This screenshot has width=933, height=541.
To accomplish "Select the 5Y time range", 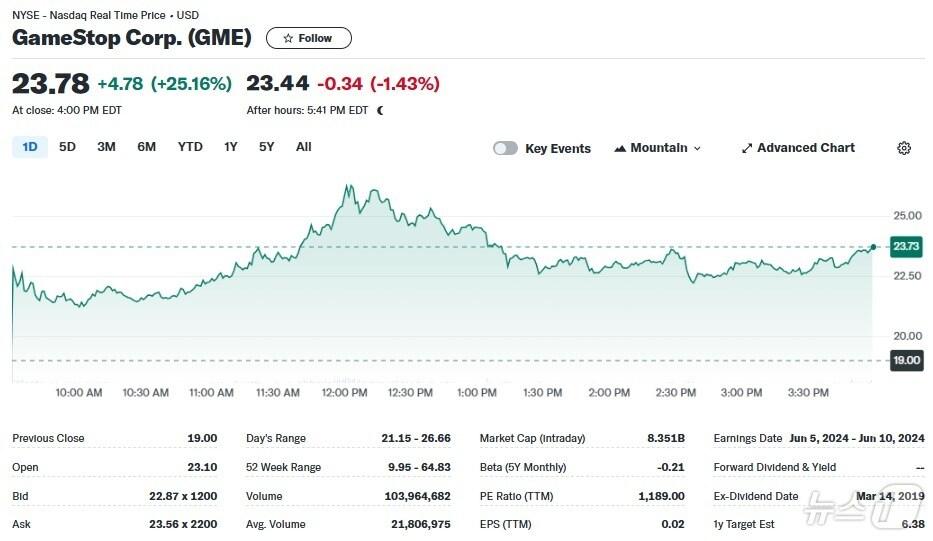I will pyautogui.click(x=266, y=147).
